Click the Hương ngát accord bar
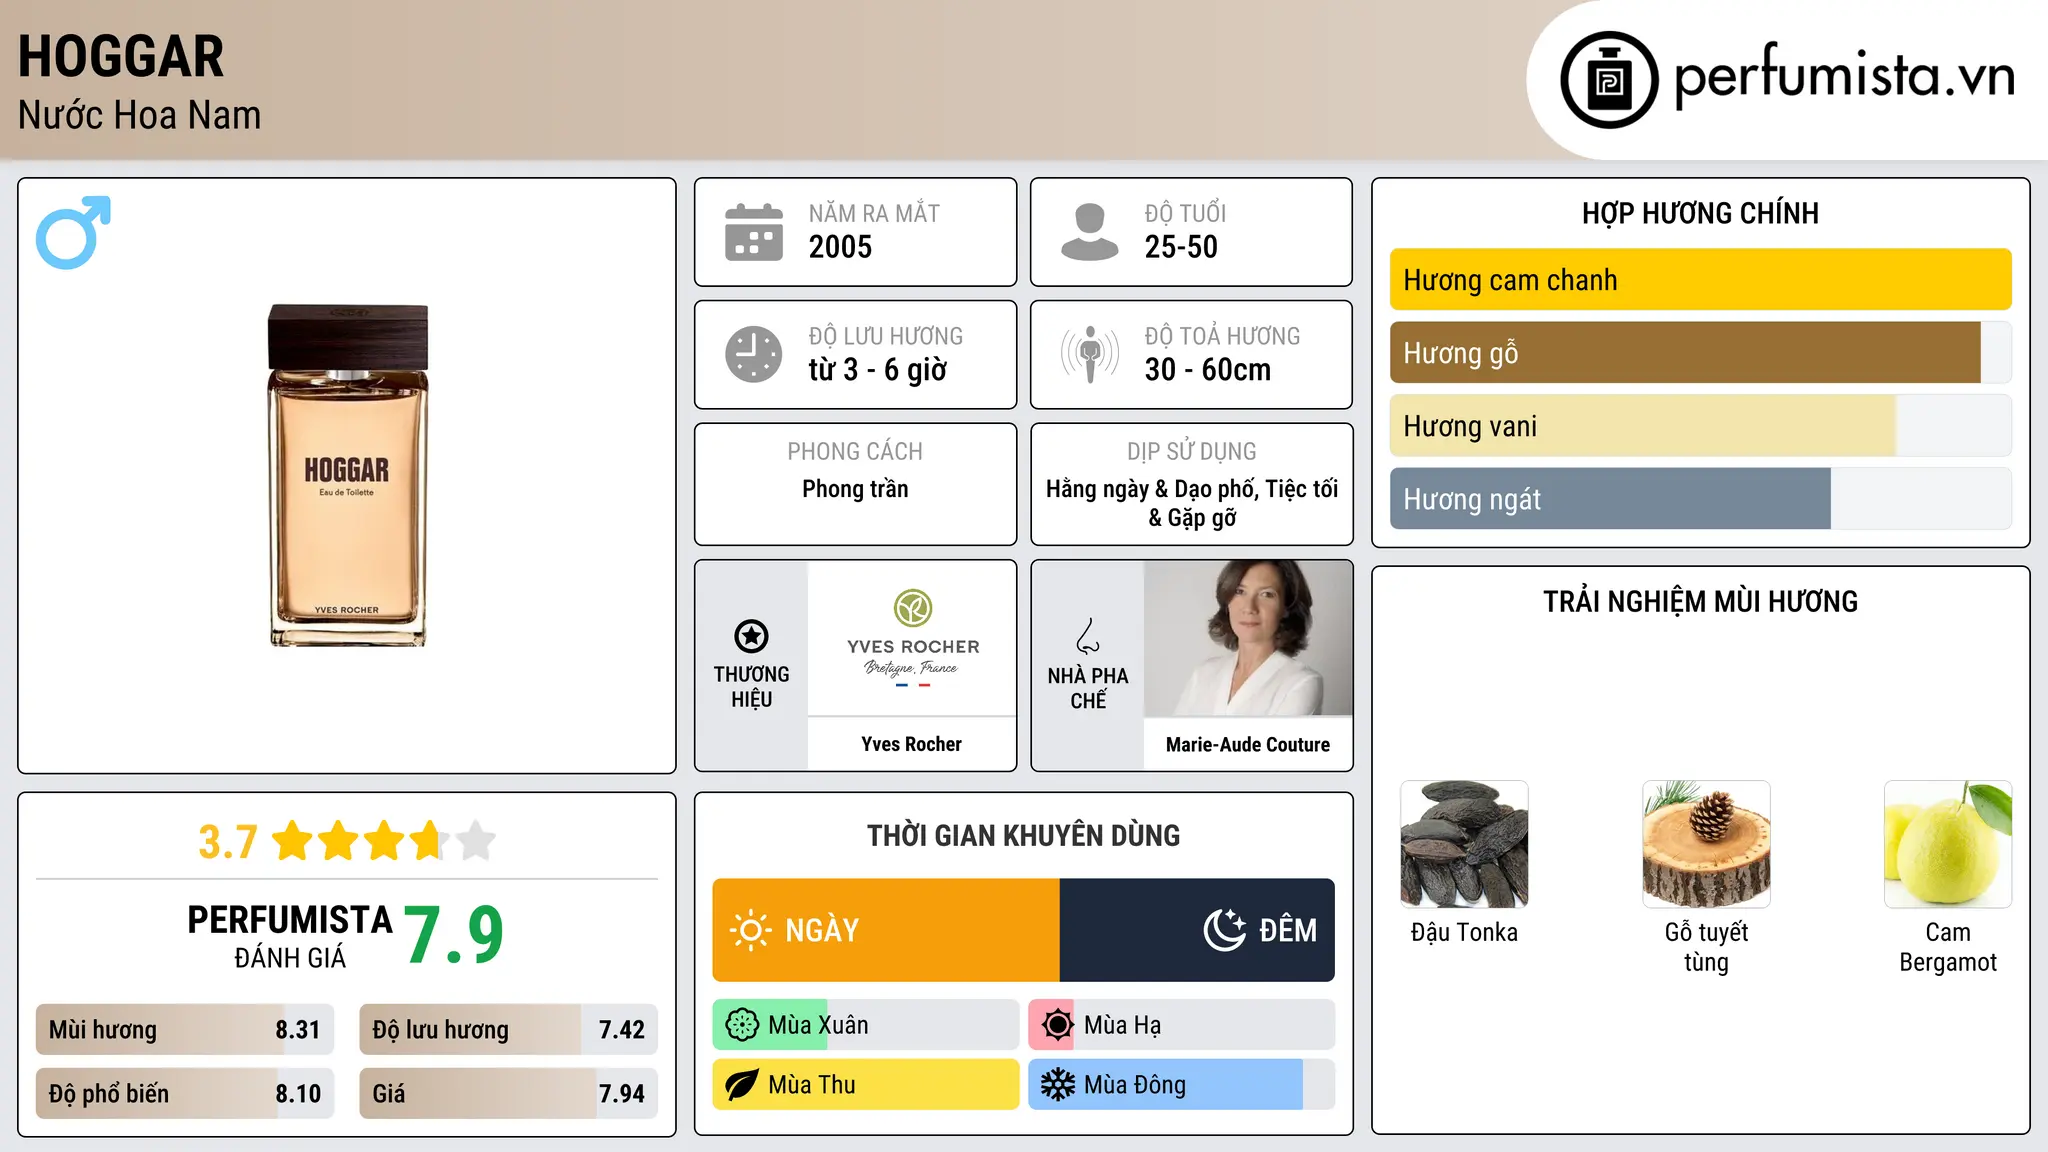The image size is (2048, 1152). [1700, 499]
